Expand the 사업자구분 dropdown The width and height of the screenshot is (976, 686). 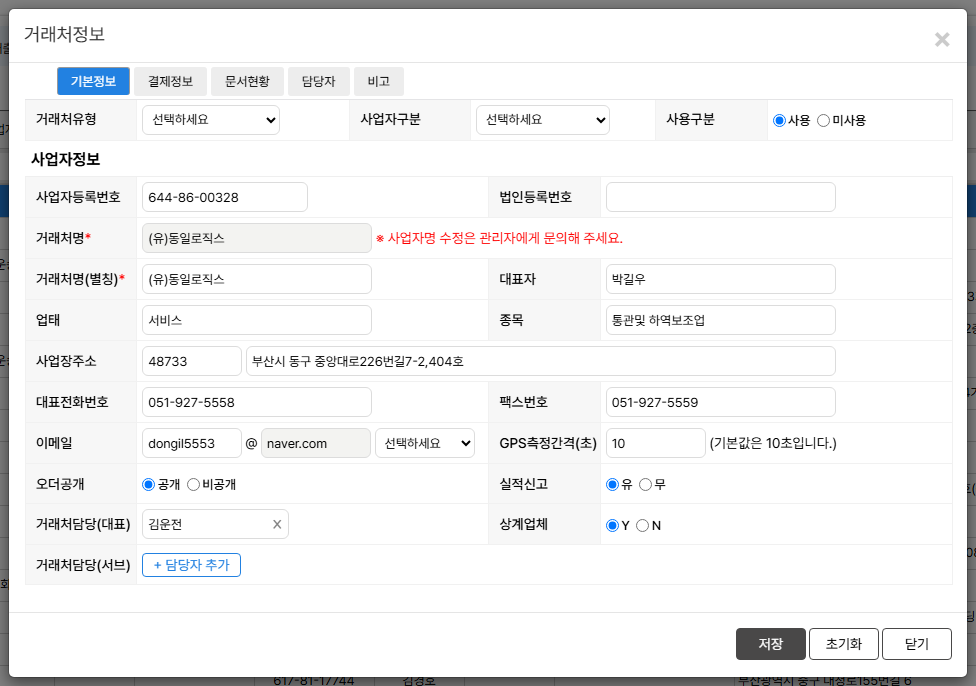(543, 120)
